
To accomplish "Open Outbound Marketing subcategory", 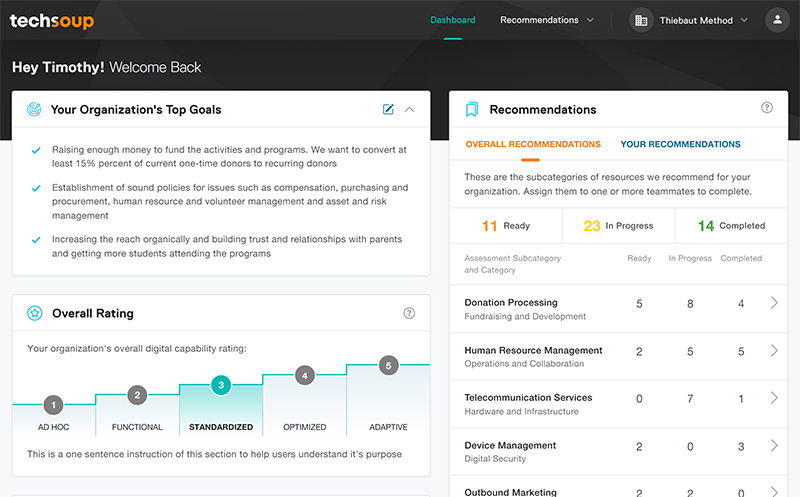I will [510, 492].
